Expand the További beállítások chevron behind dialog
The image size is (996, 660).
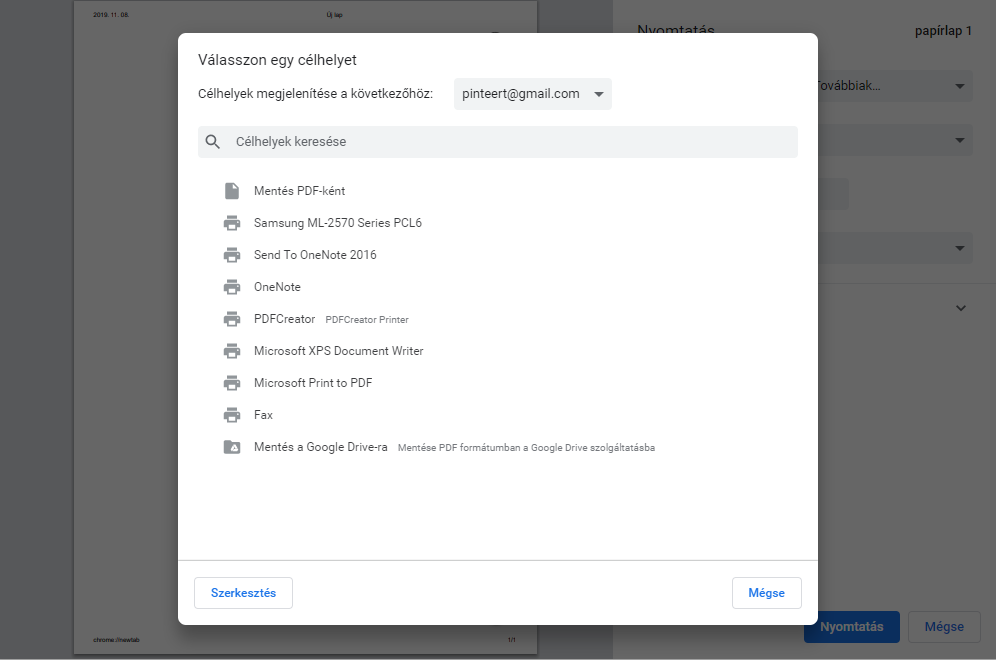pos(961,308)
